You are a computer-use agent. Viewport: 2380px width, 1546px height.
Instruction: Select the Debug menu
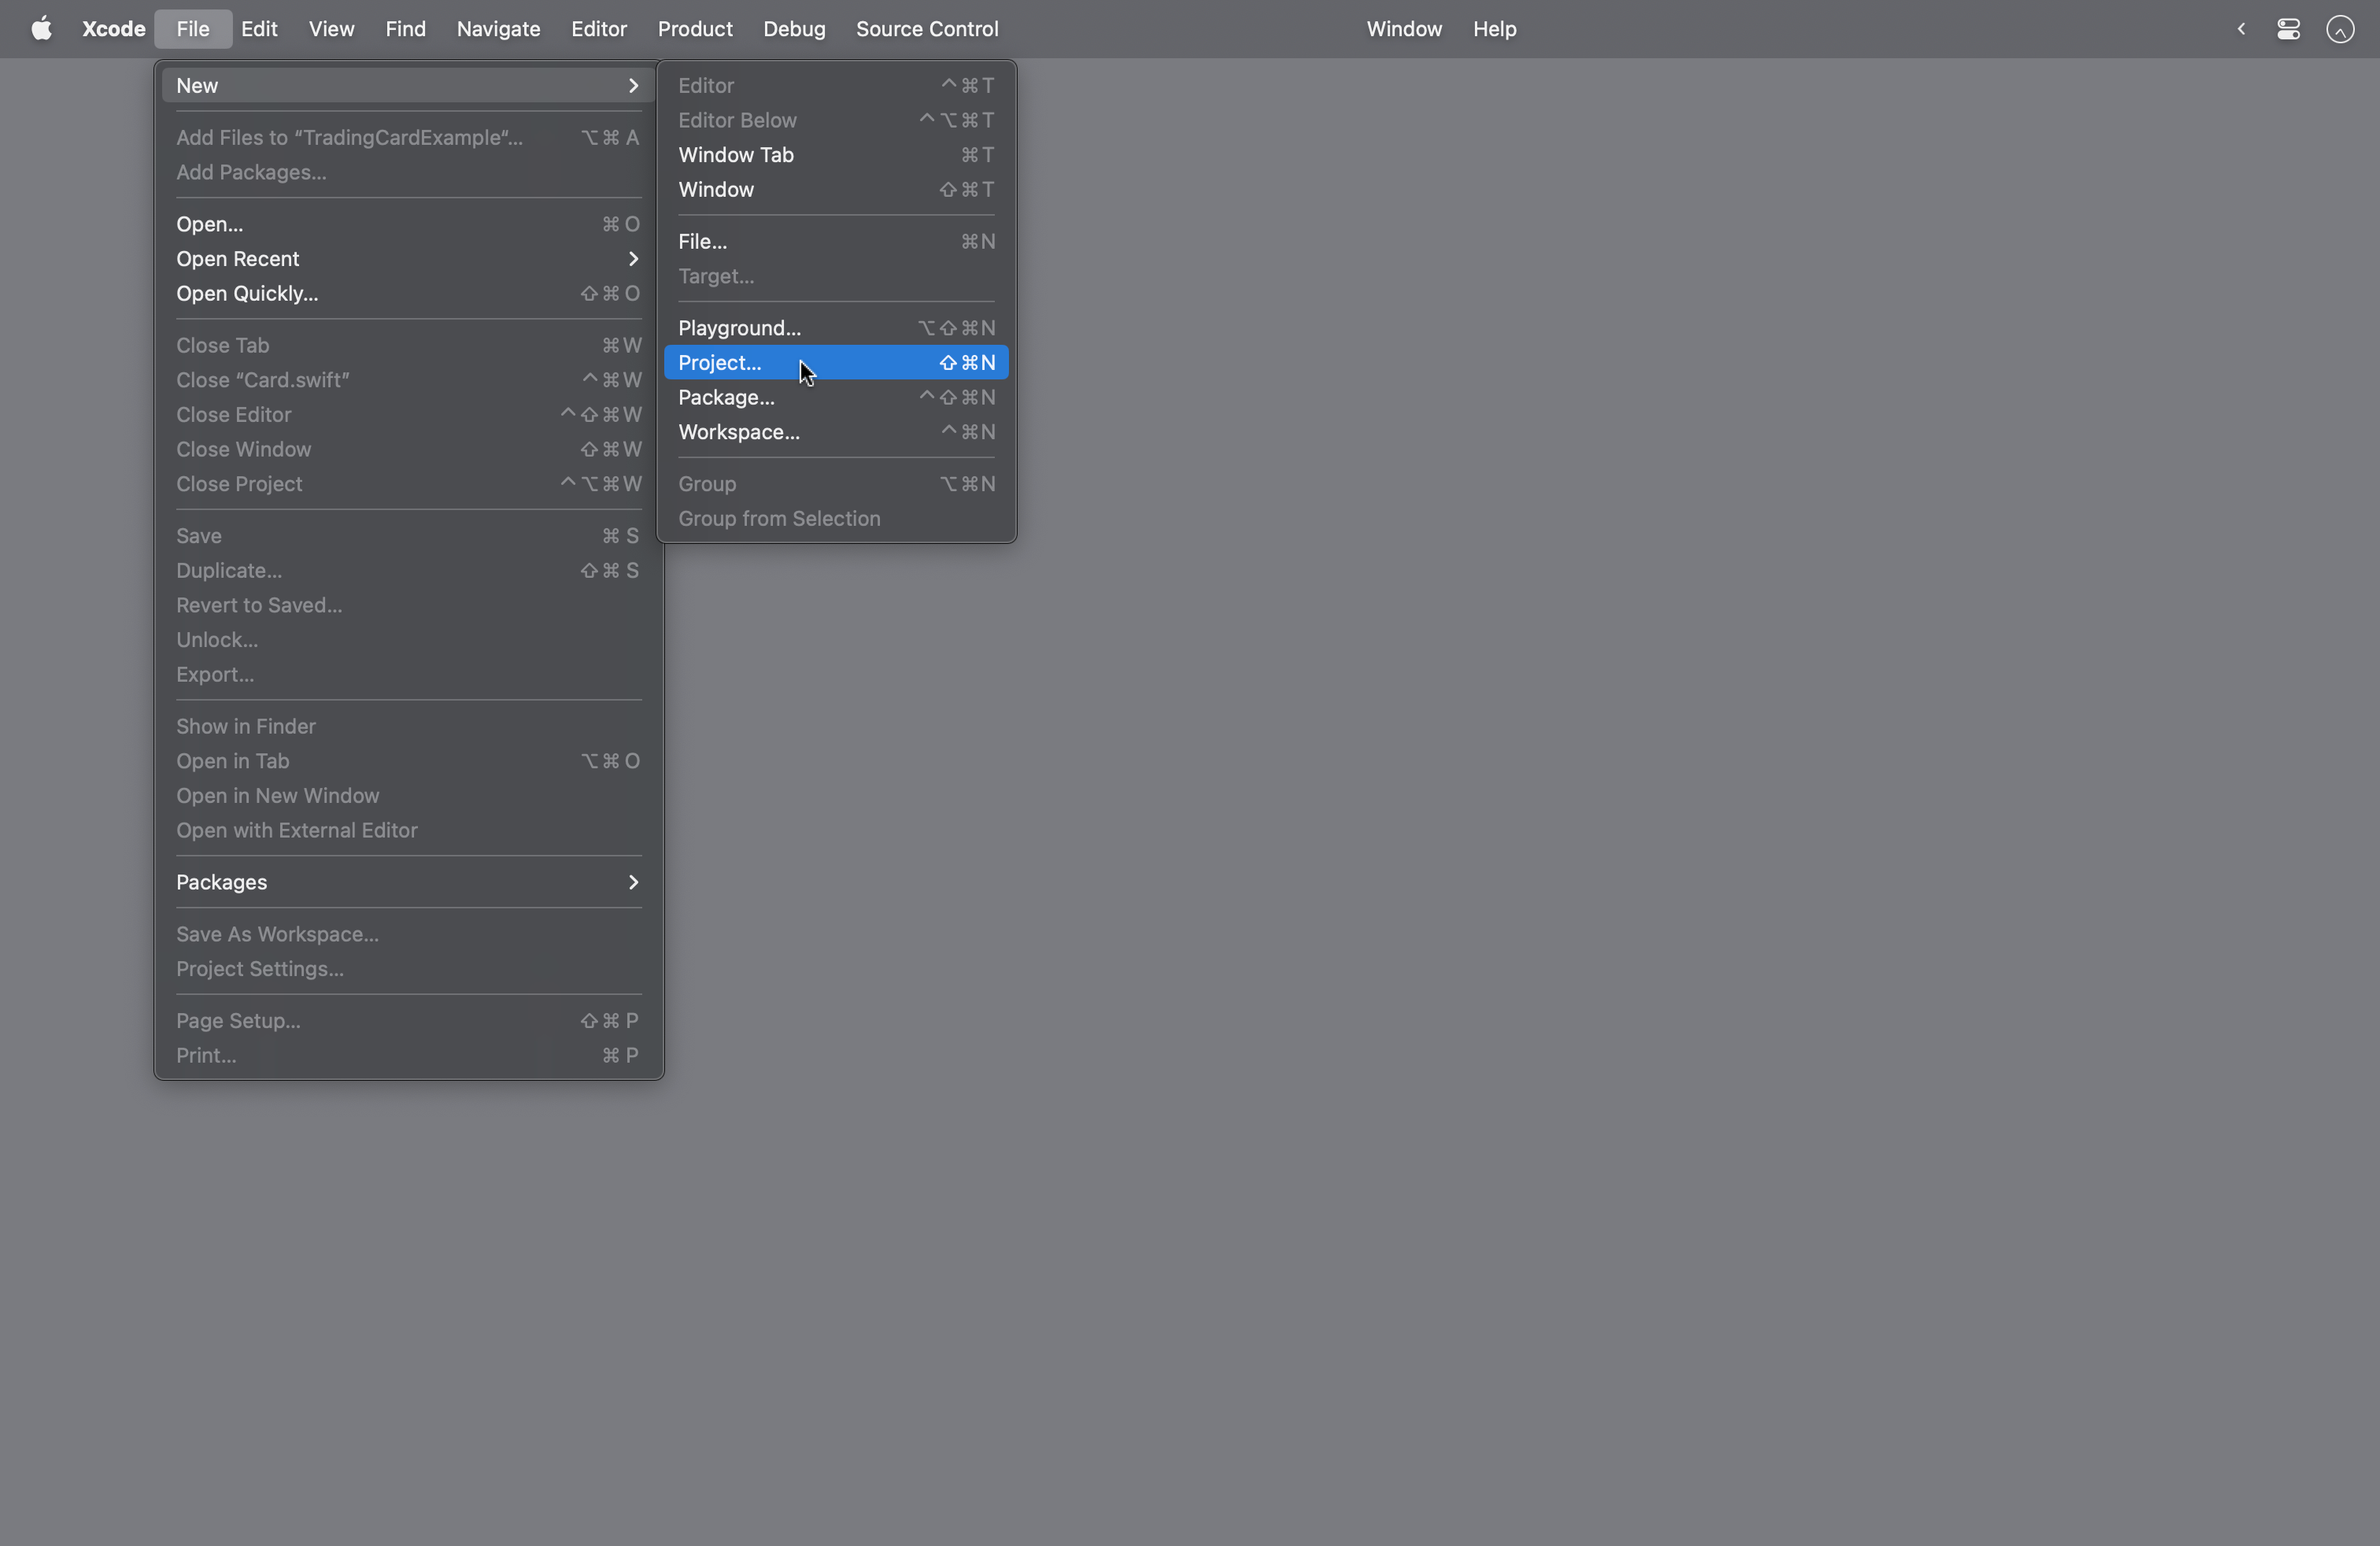coord(794,28)
